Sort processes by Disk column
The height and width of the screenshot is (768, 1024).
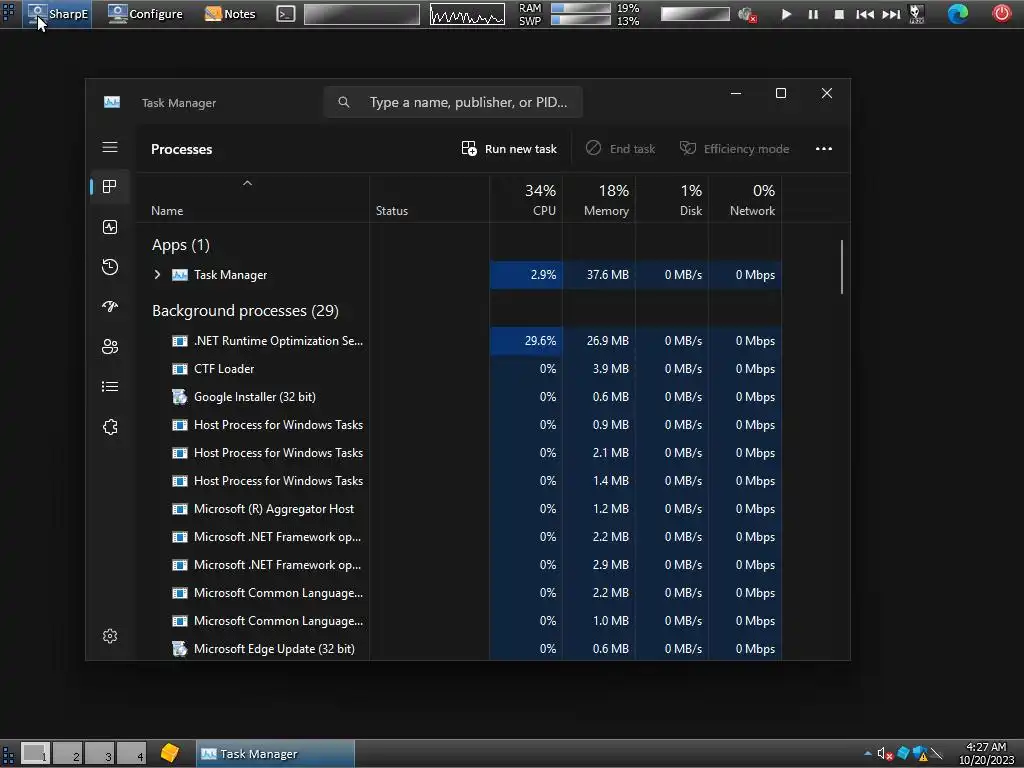673,200
